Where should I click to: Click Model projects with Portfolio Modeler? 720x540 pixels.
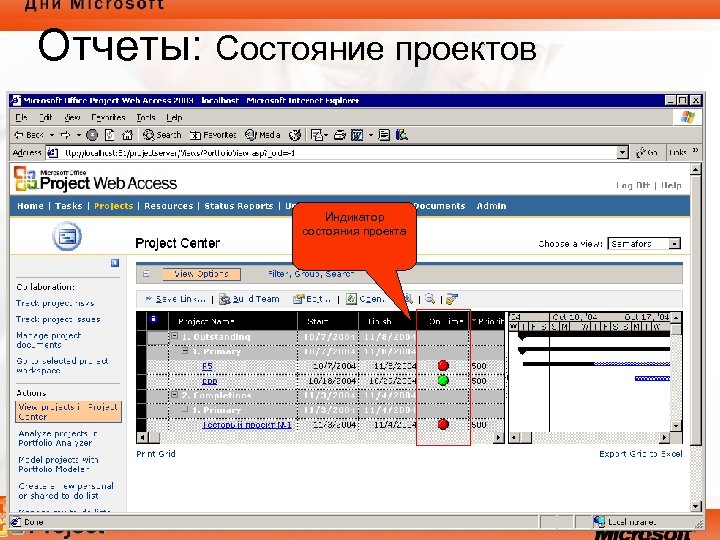pyautogui.click(x=58, y=464)
